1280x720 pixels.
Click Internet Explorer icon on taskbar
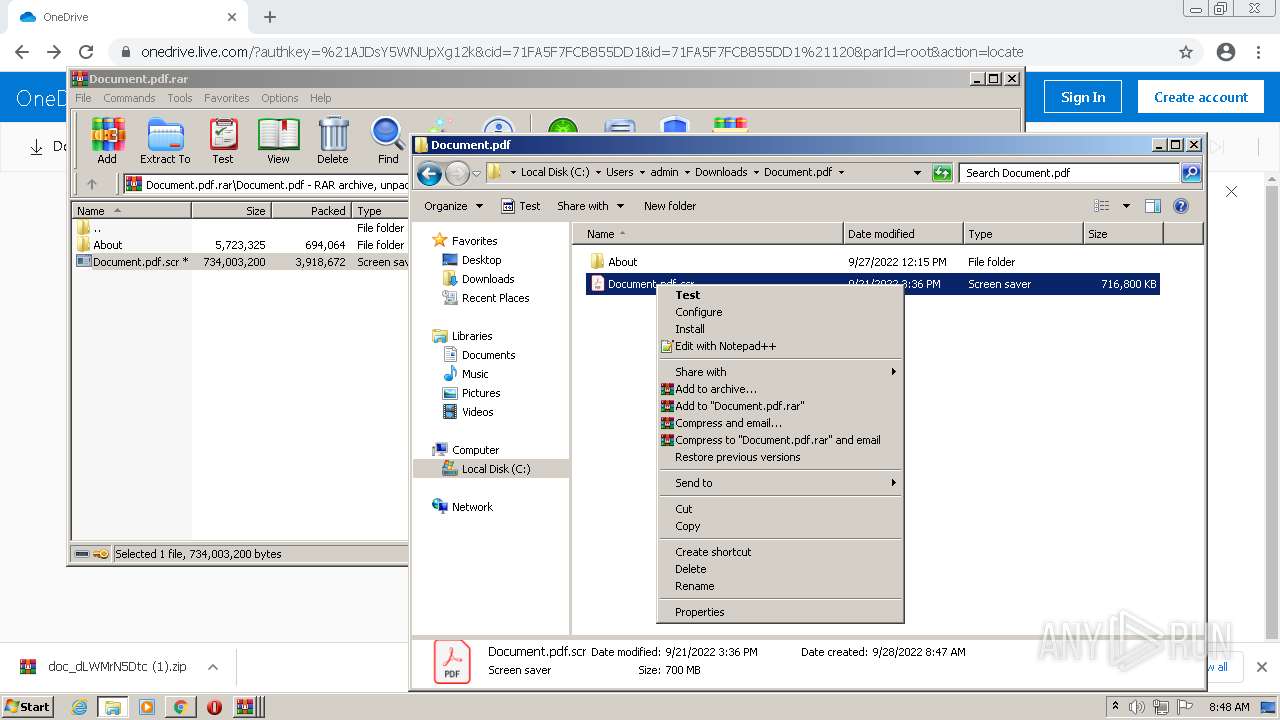tap(80, 707)
